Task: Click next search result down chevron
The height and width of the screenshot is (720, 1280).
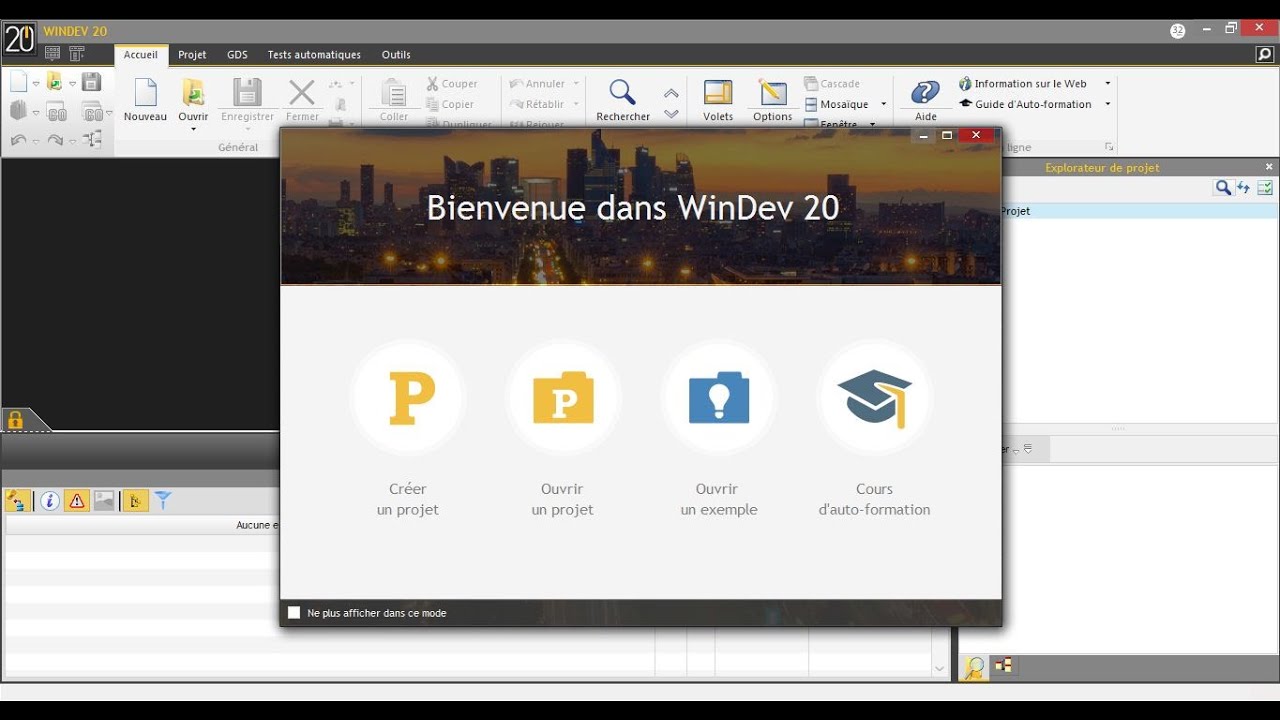Action: click(671, 114)
